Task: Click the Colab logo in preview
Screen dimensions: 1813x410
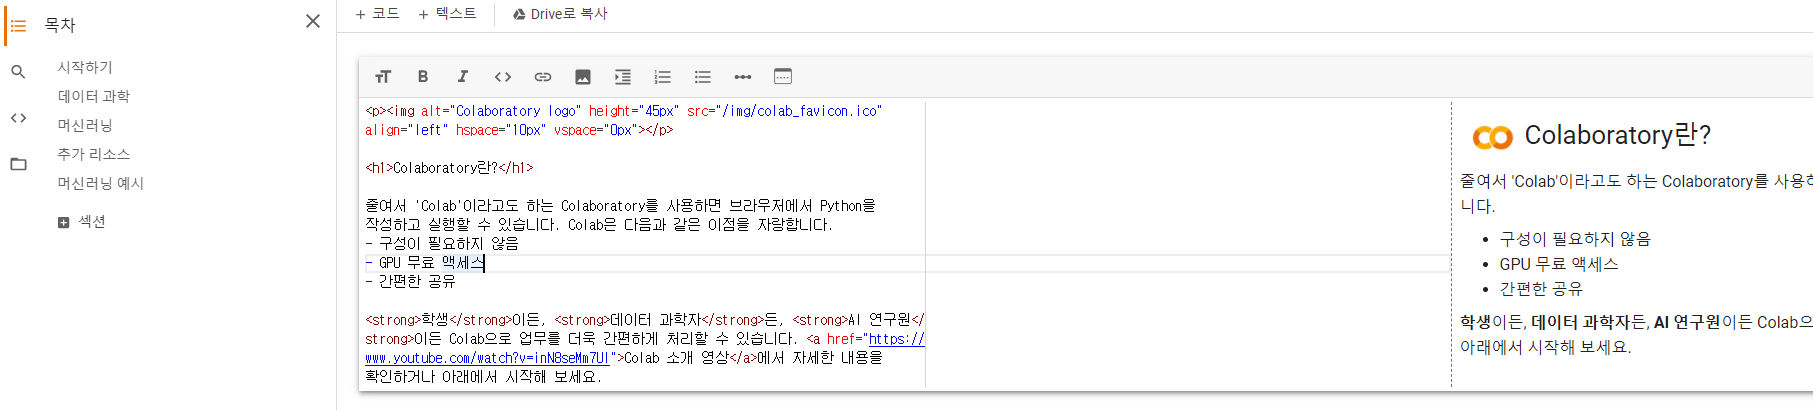Action: (1492, 138)
